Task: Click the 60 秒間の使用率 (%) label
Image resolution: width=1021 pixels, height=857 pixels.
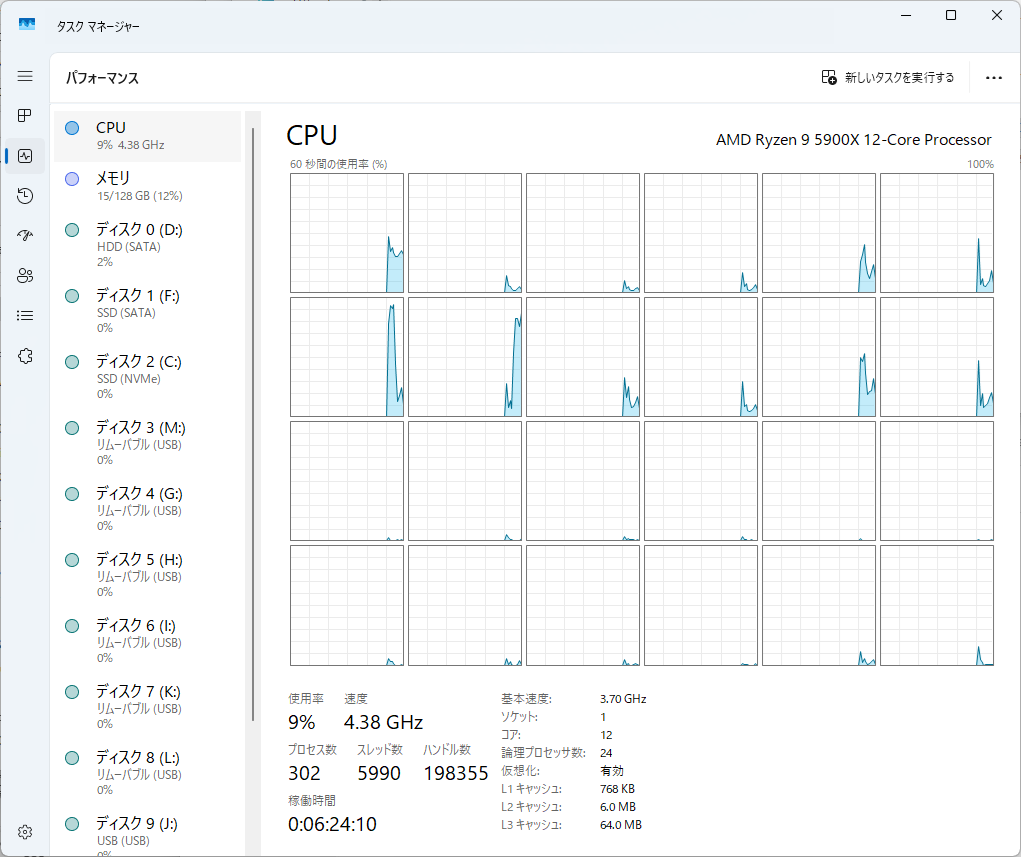Action: coord(339,164)
